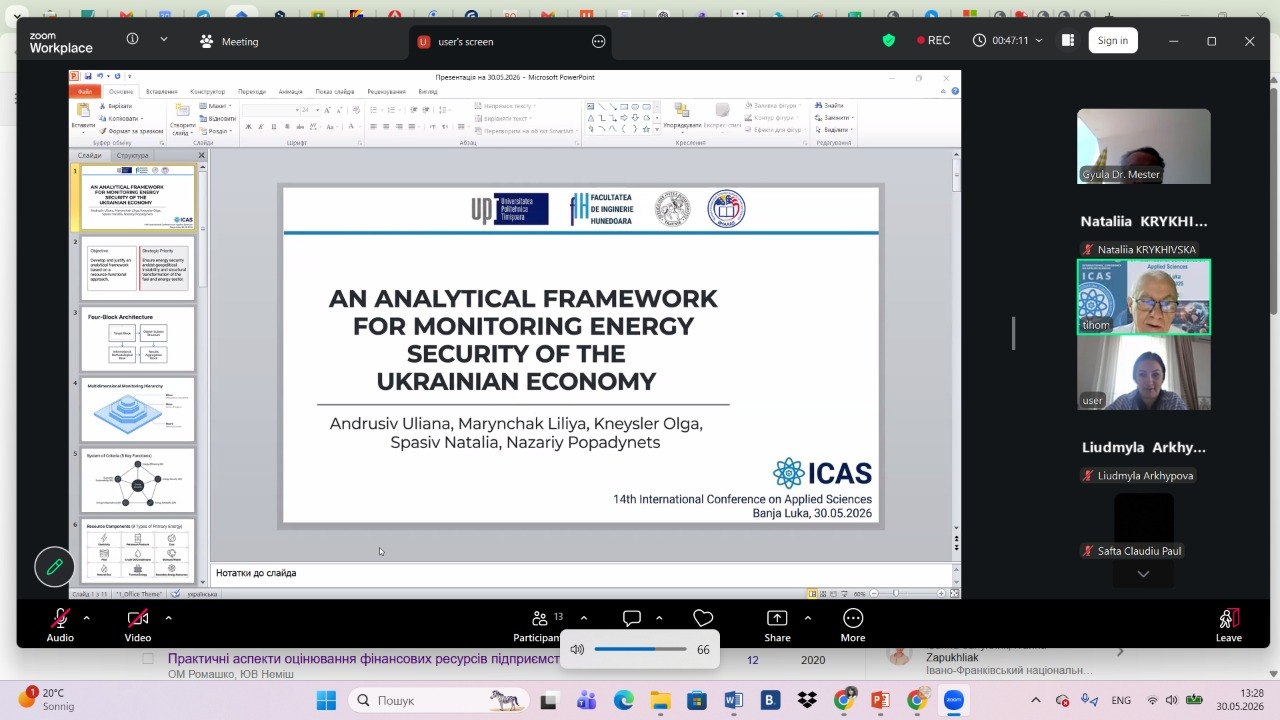The height and width of the screenshot is (720, 1280).
Task: Open Dropbox from the taskbar
Action: point(807,700)
